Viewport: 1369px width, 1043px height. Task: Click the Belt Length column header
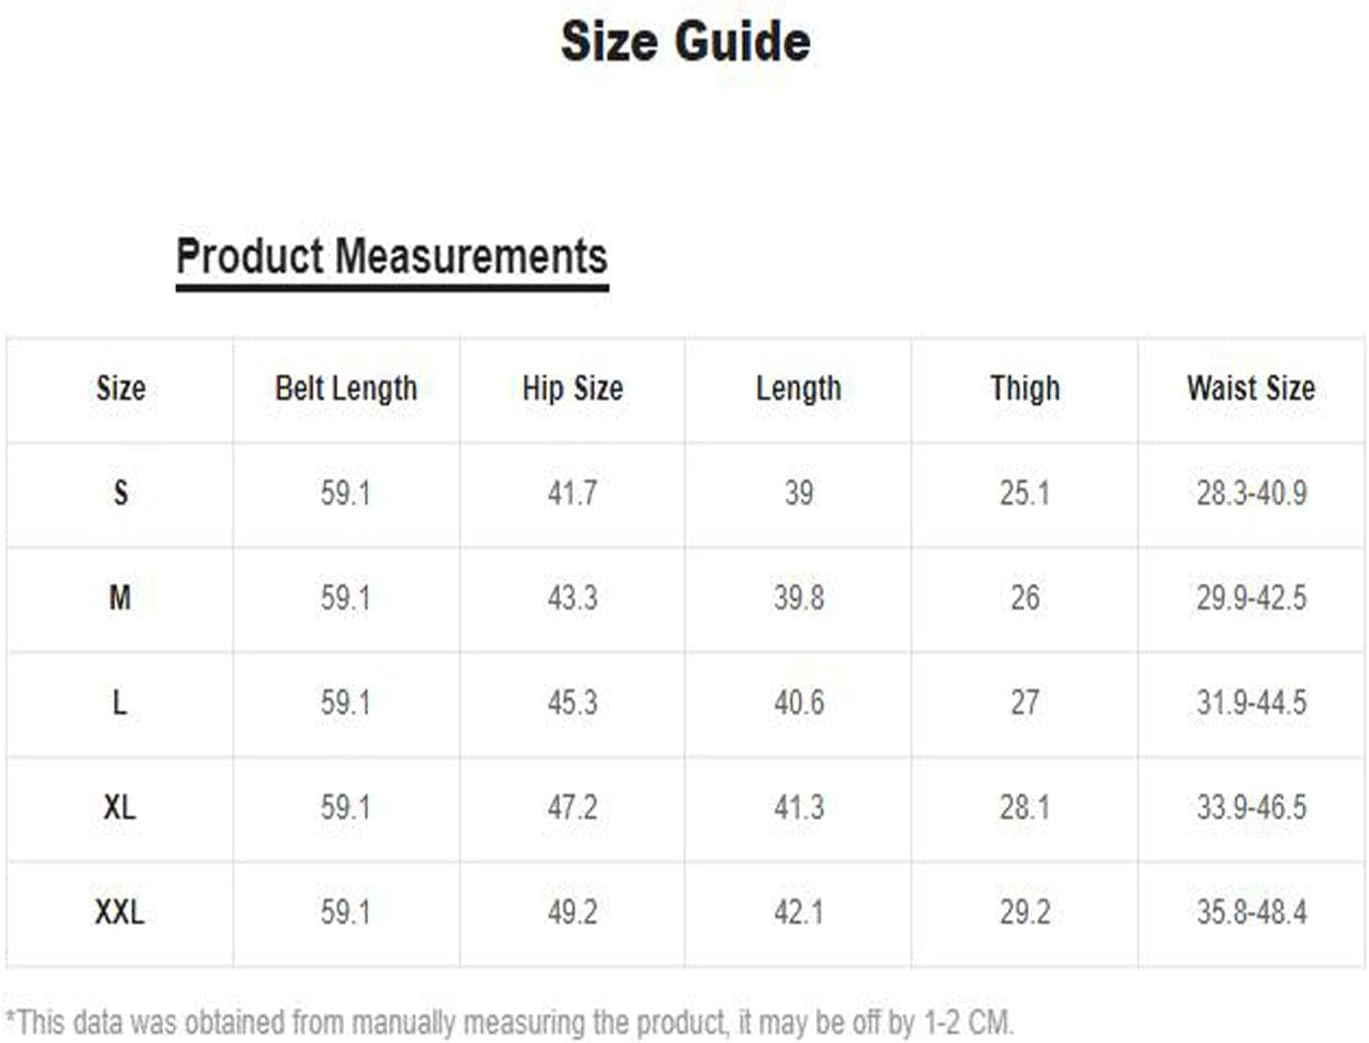[x=346, y=388]
